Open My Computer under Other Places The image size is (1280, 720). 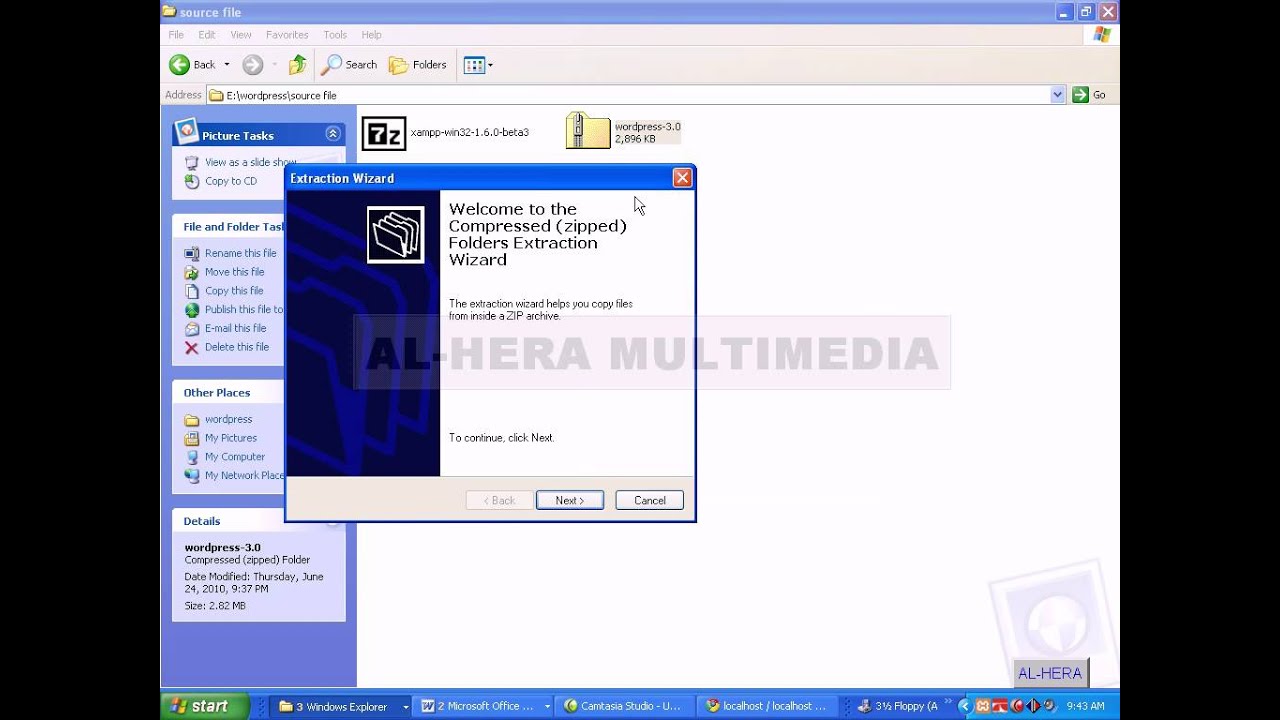[x=235, y=457]
